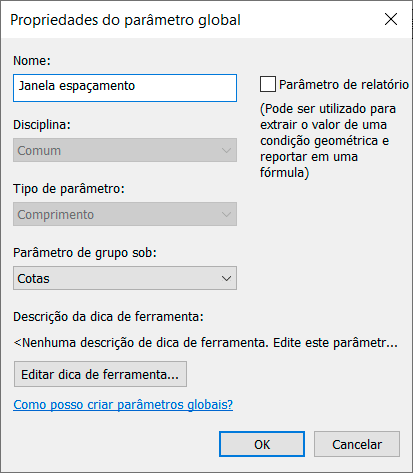This screenshot has height=473, width=413.
Task: Open the Tipo de parâmetro Comprimento dropdown
Action: (x=125, y=214)
